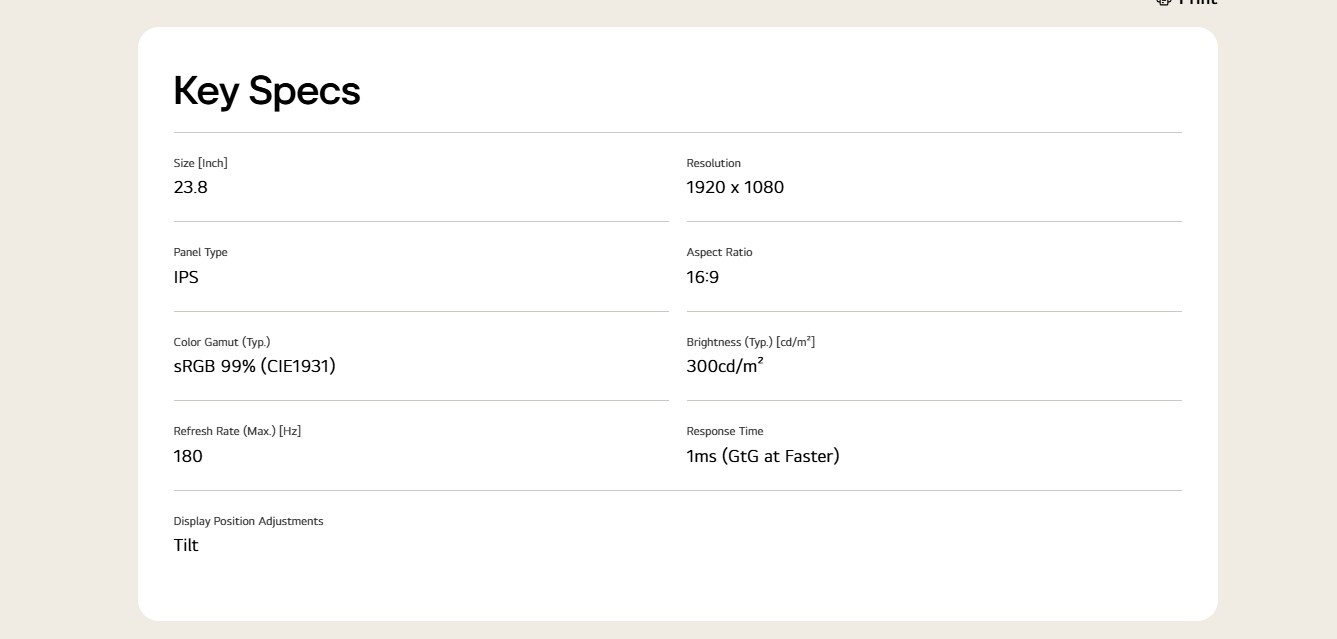The image size is (1337, 639).
Task: Click the Print icon at top right
Action: 1163,2
